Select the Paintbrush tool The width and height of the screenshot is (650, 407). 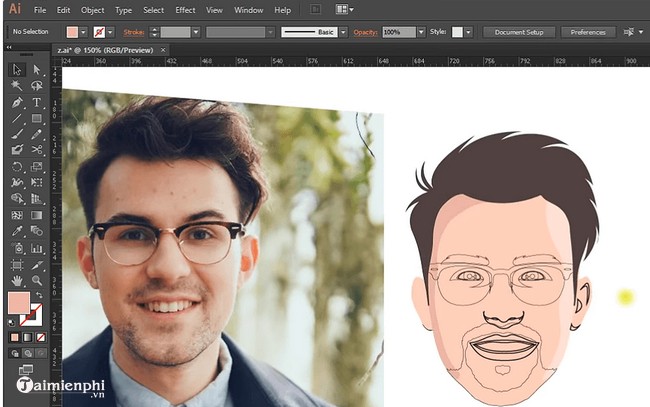(x=17, y=134)
